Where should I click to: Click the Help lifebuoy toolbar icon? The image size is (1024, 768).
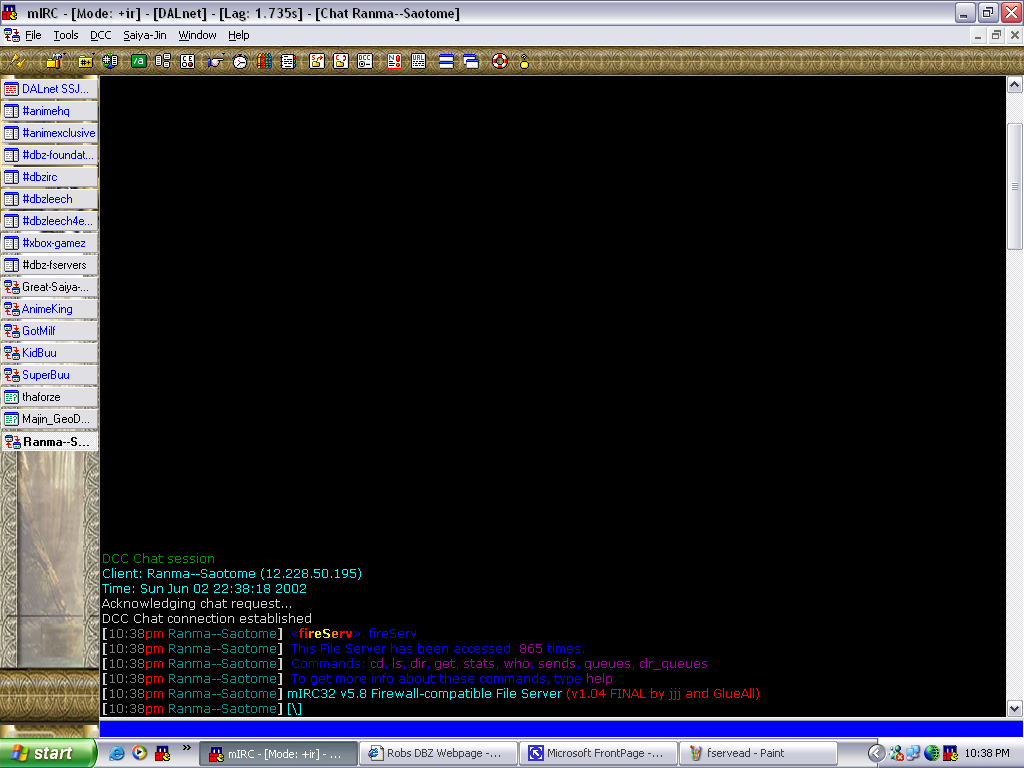(x=499, y=61)
